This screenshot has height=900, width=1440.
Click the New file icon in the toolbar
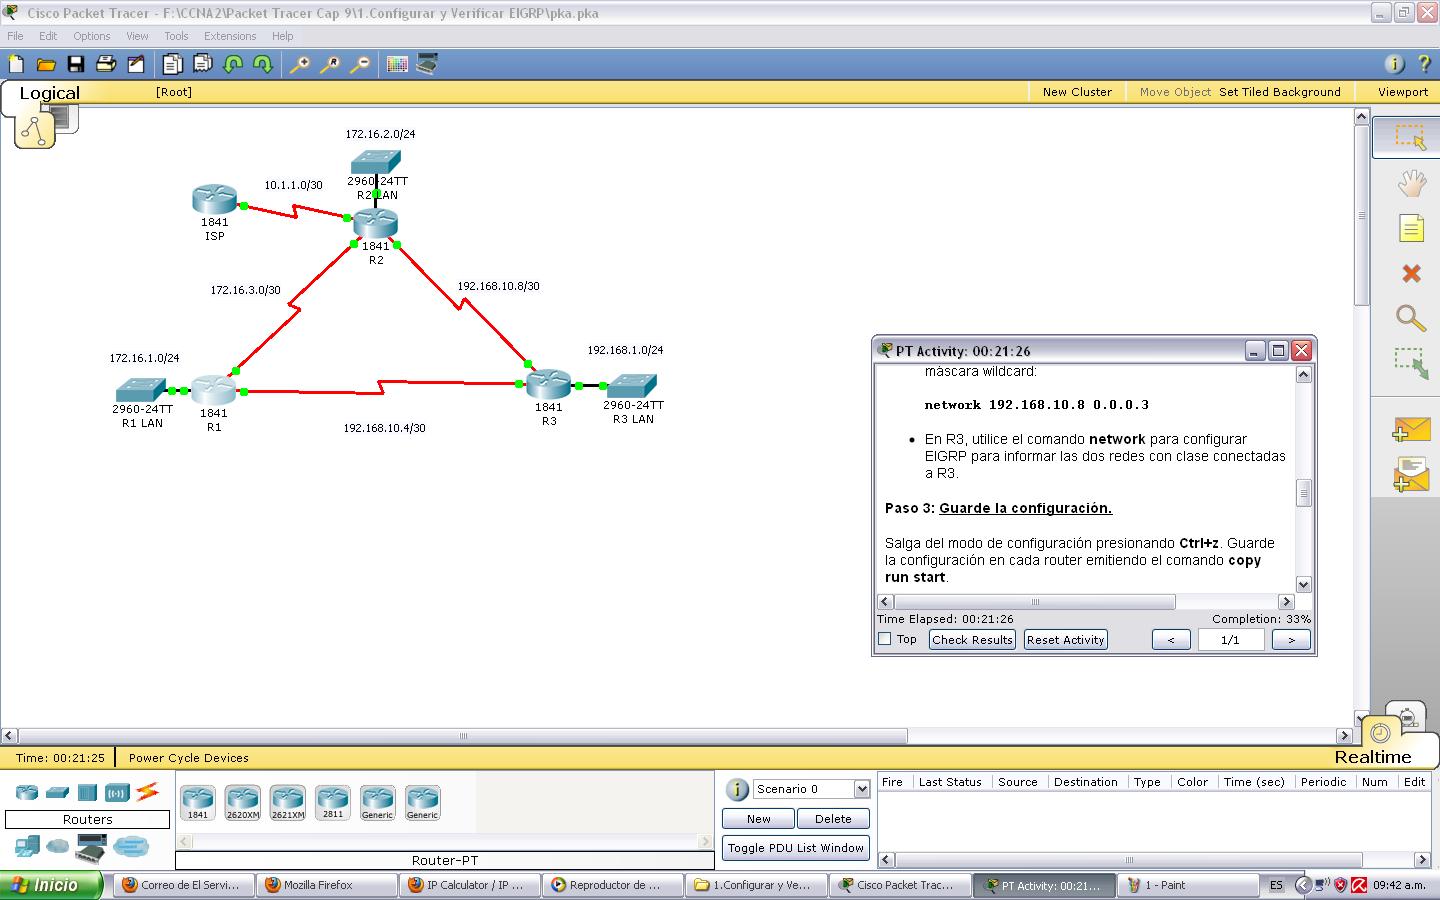tap(16, 64)
